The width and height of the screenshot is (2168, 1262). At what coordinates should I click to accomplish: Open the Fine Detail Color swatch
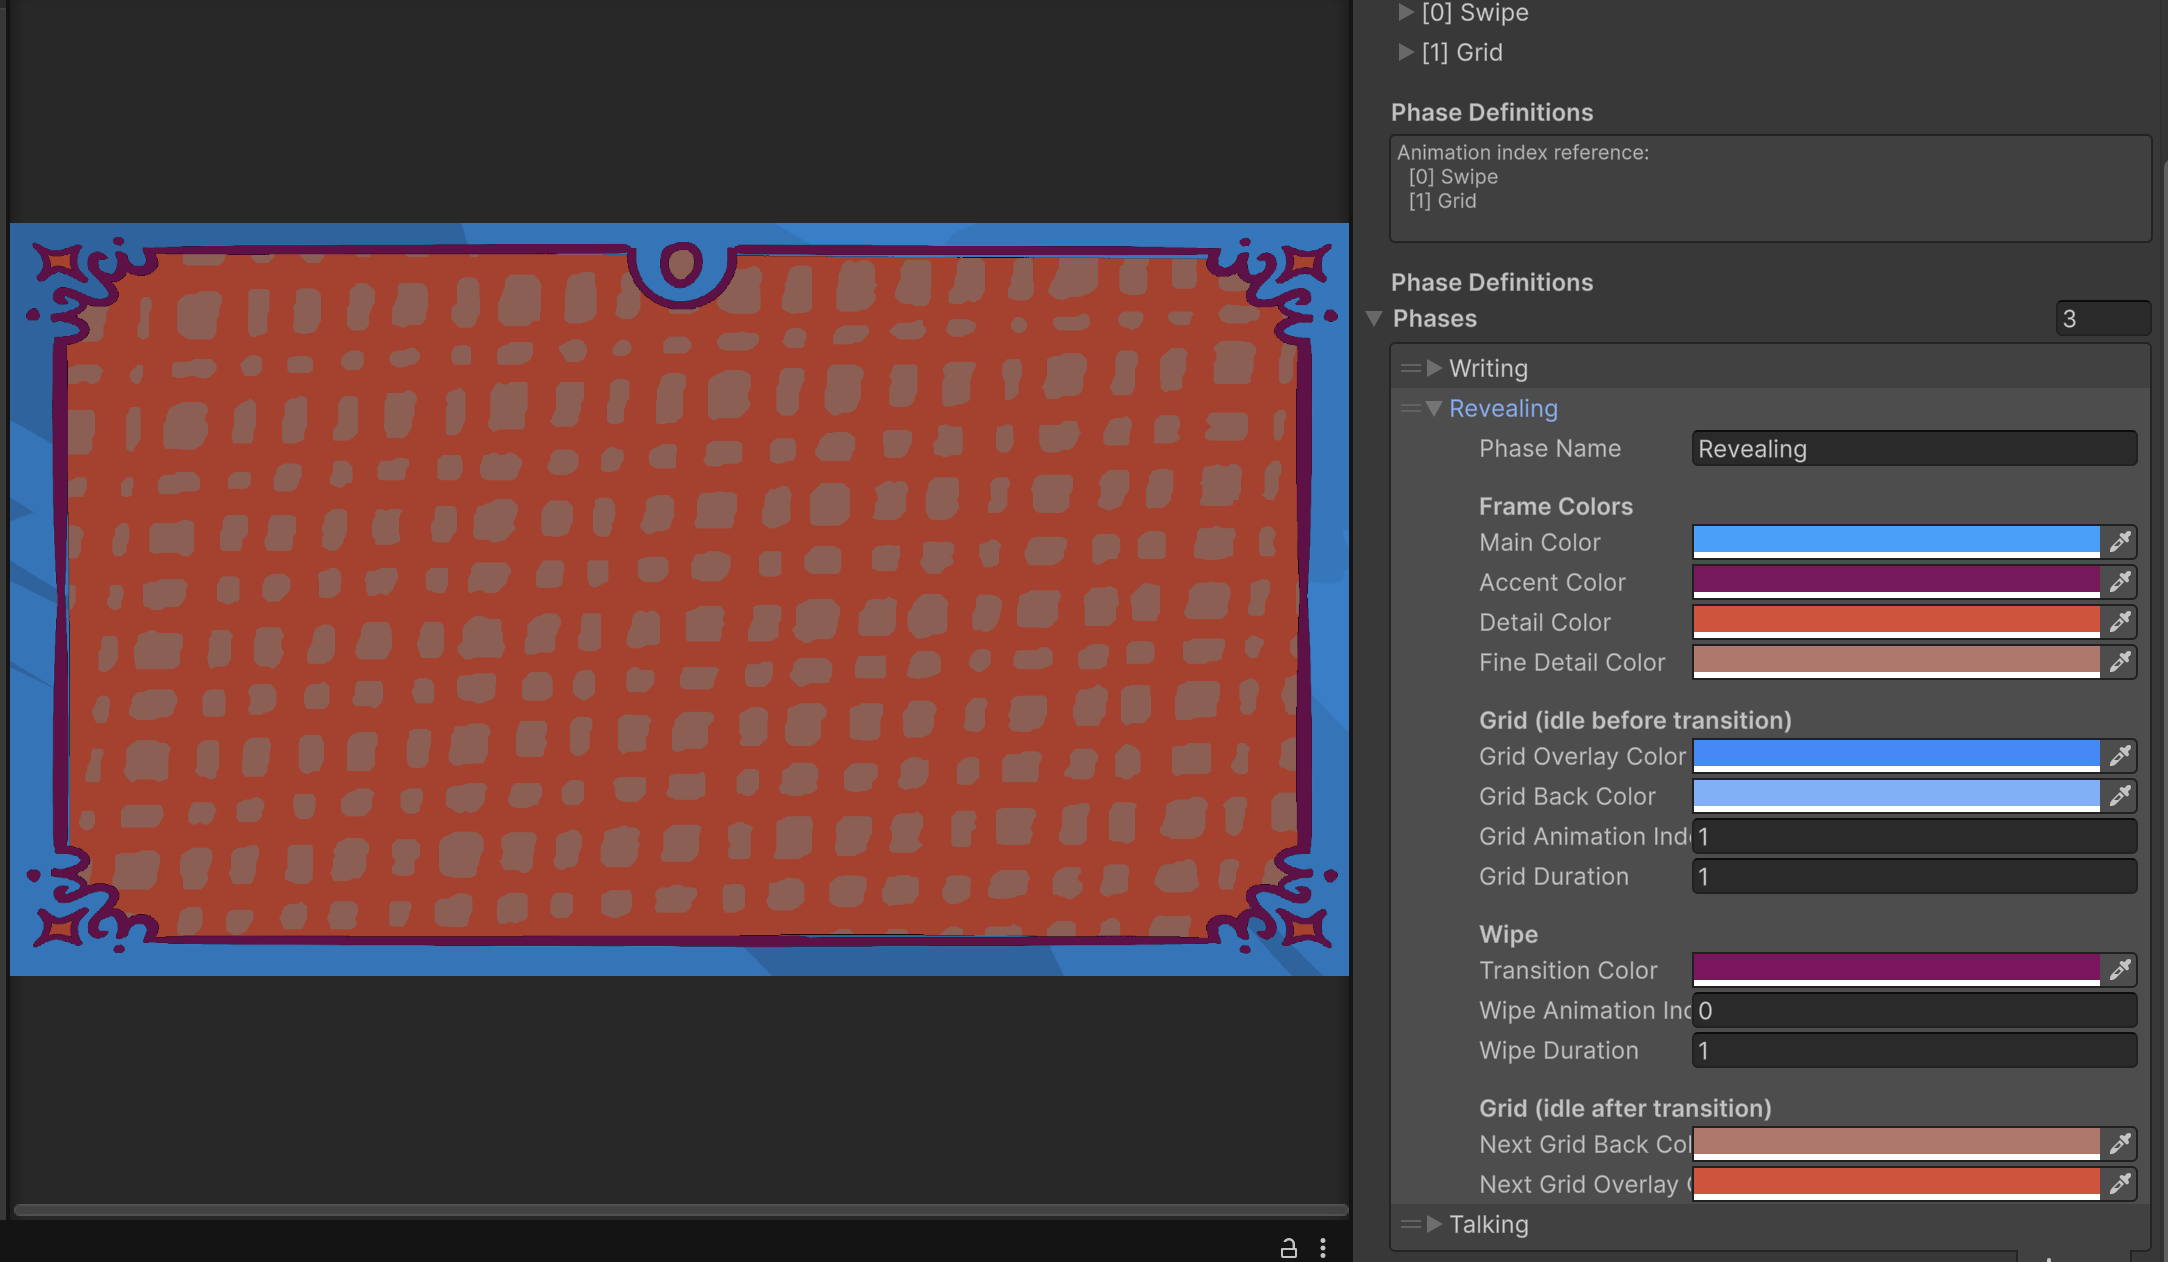(x=1896, y=662)
